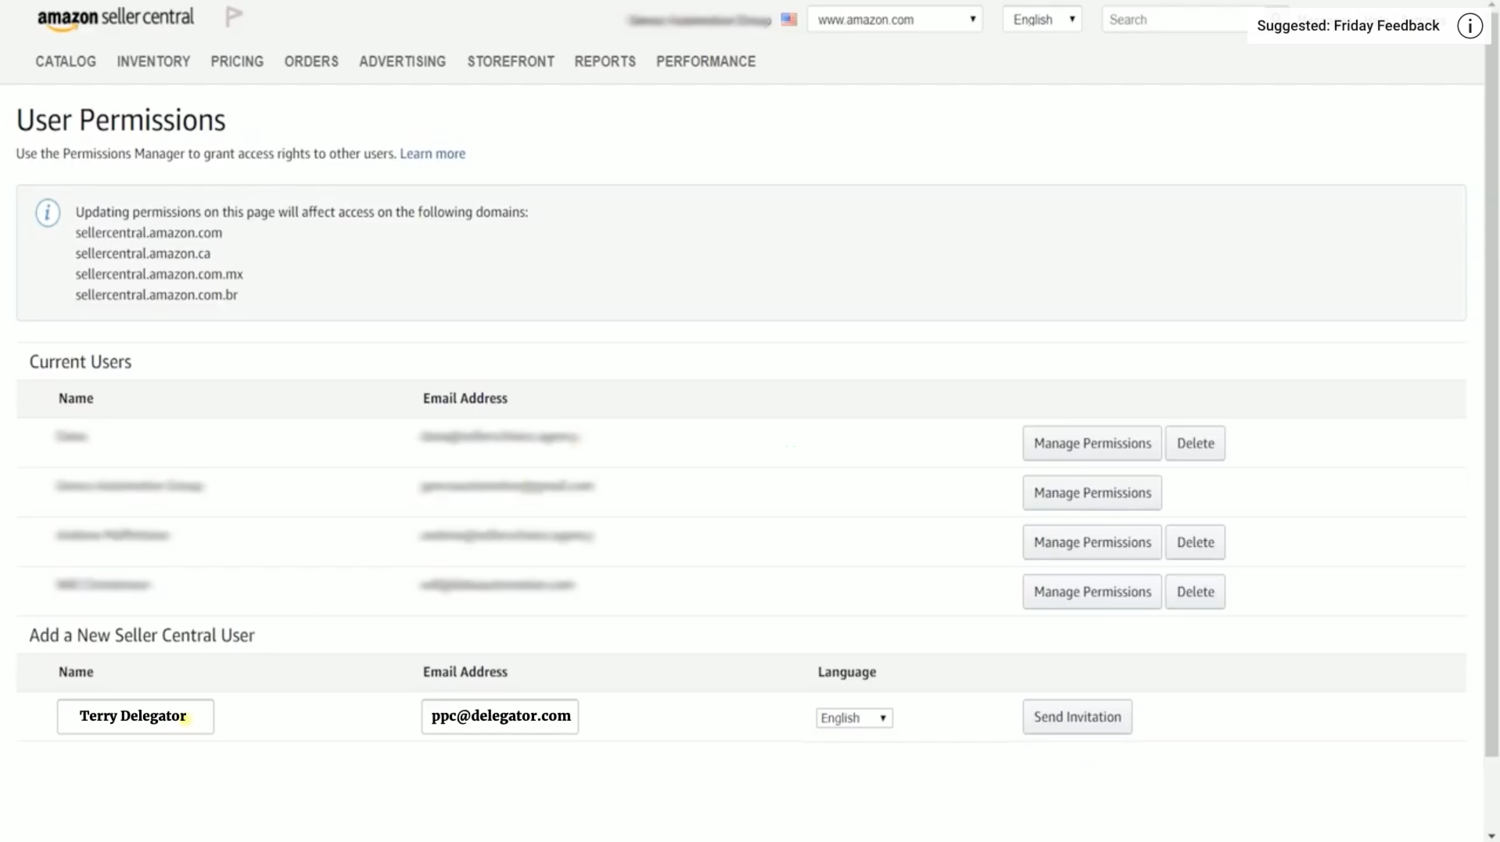Click the header Search box

click(x=1175, y=19)
